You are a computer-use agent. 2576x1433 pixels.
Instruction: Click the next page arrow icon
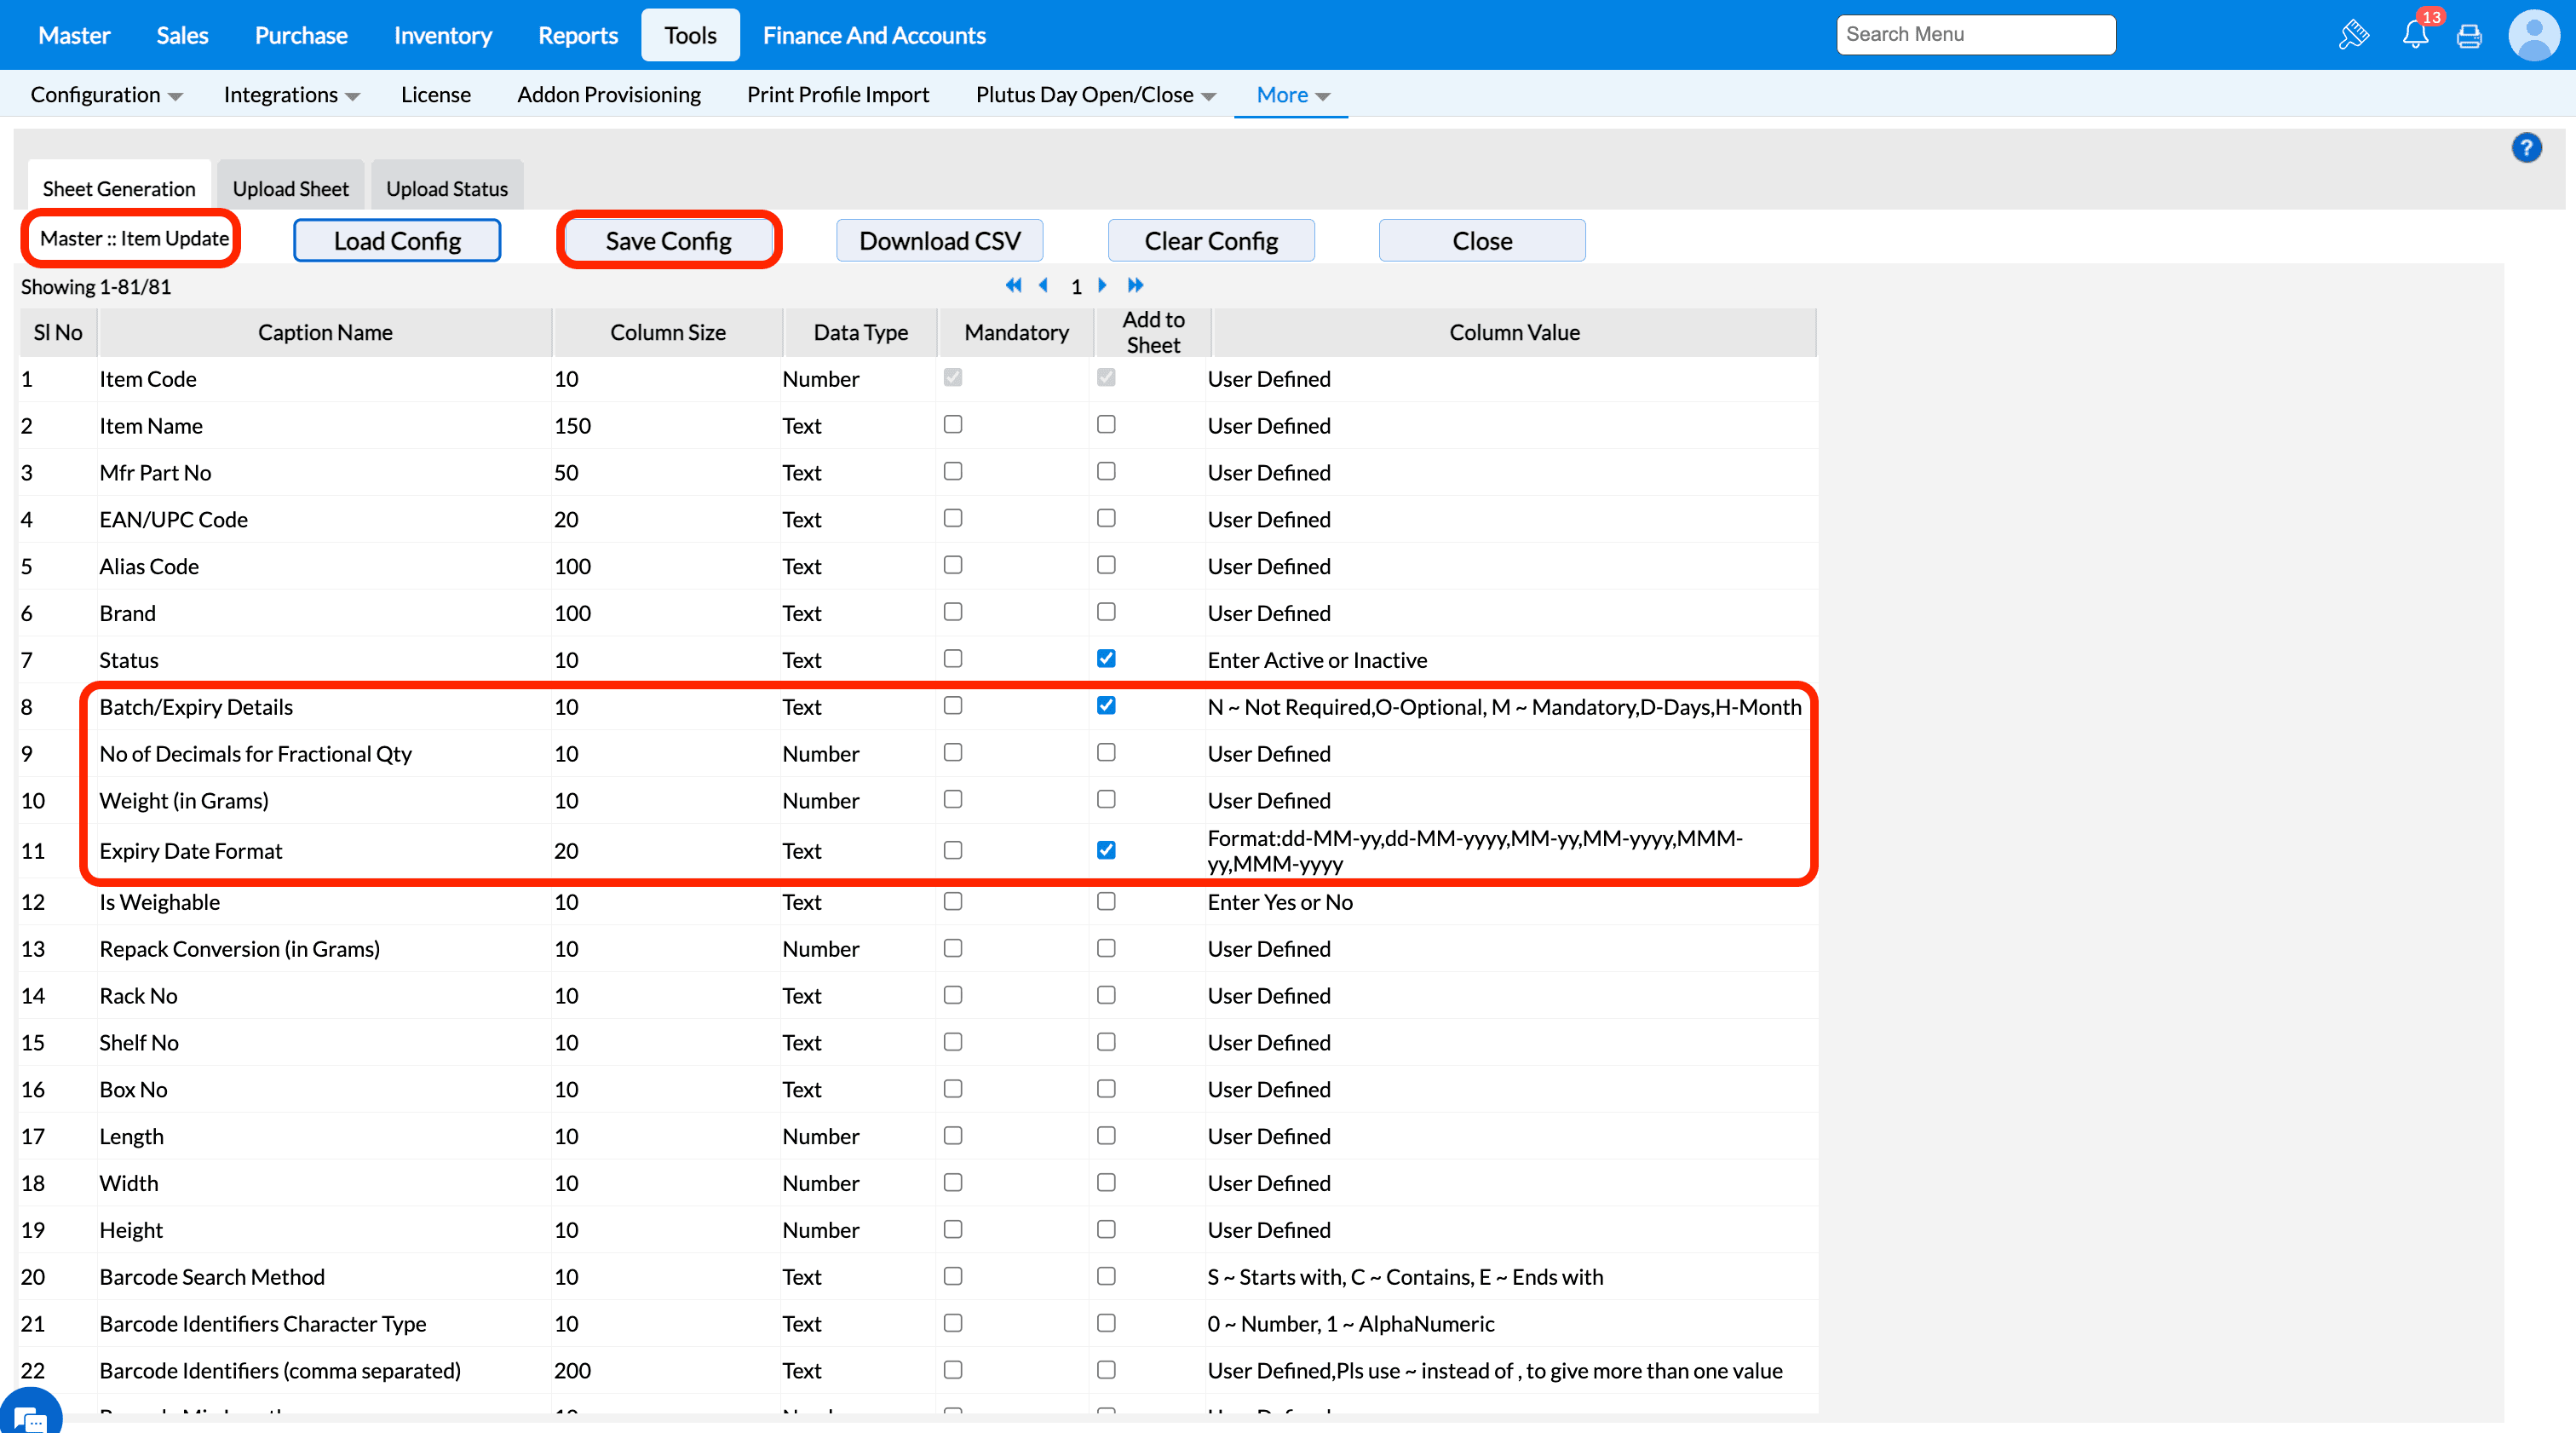(1102, 286)
